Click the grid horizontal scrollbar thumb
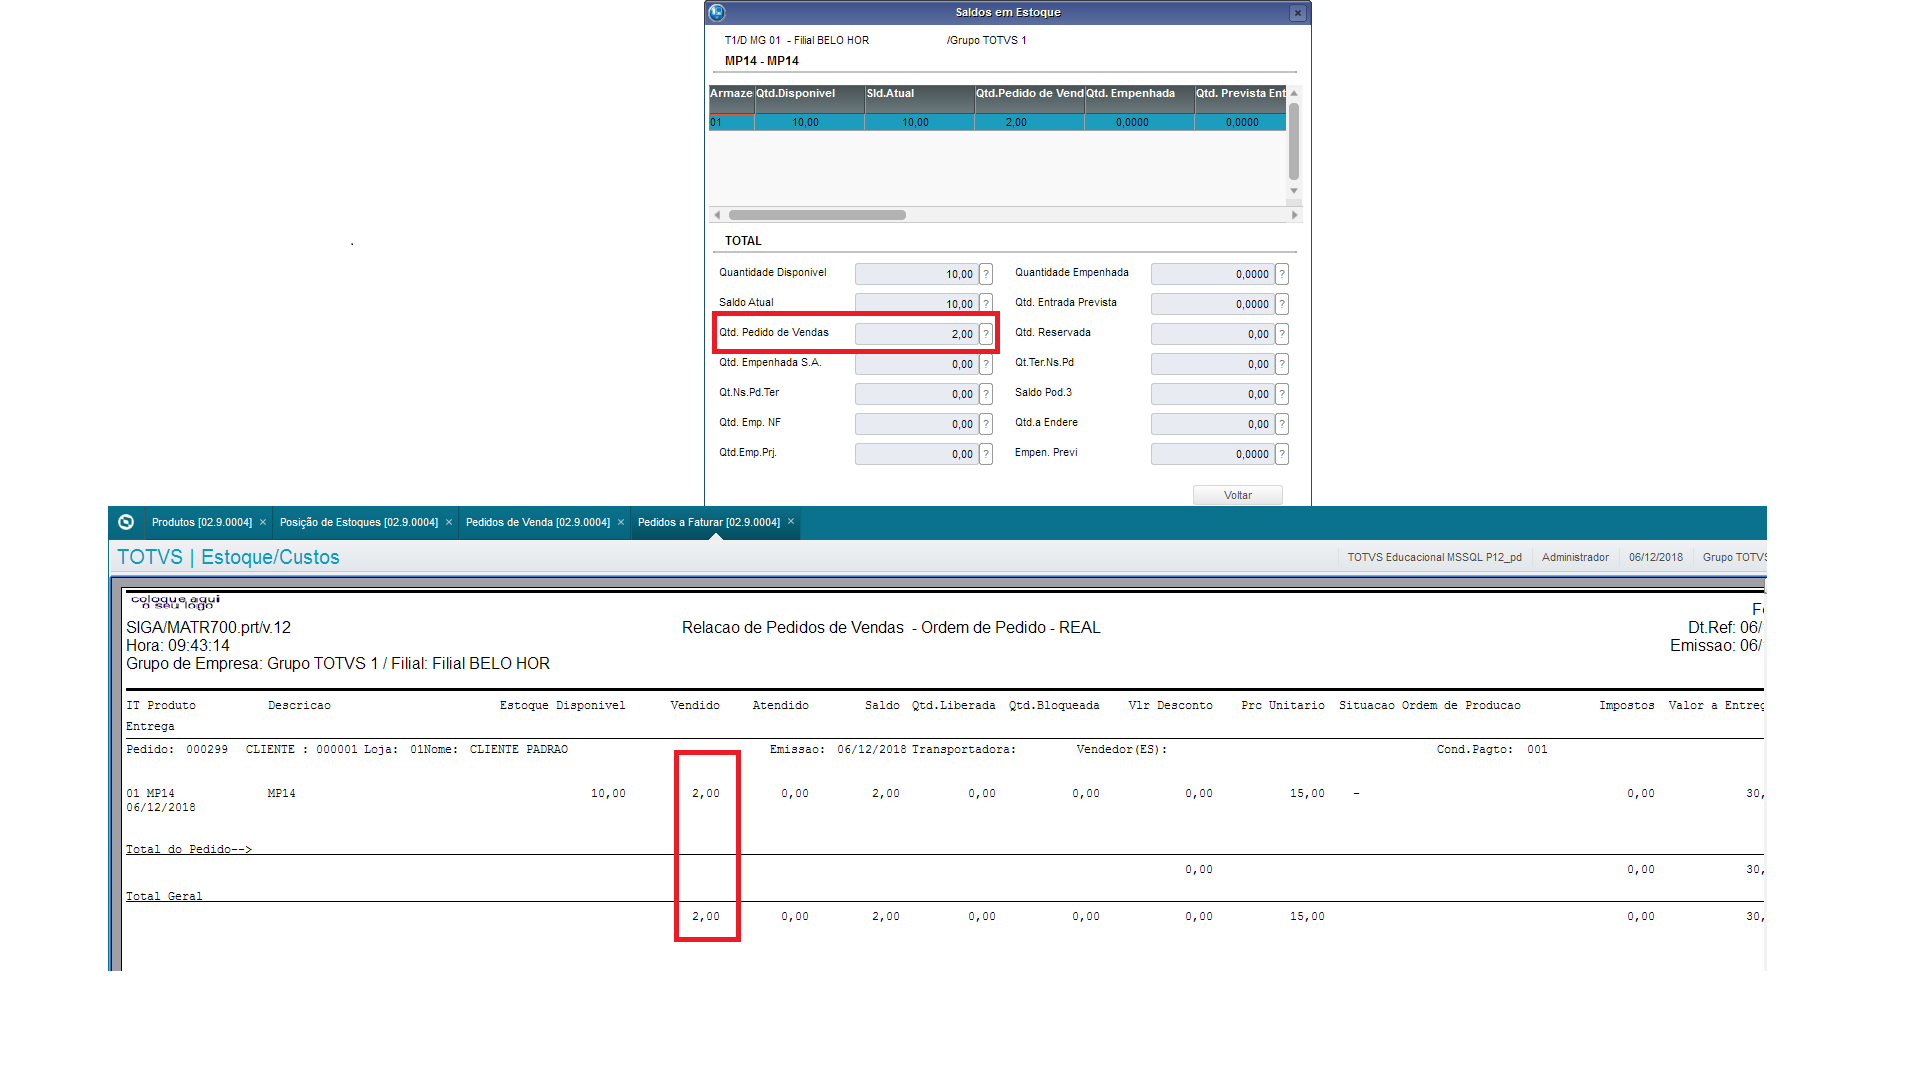 pyautogui.click(x=817, y=215)
